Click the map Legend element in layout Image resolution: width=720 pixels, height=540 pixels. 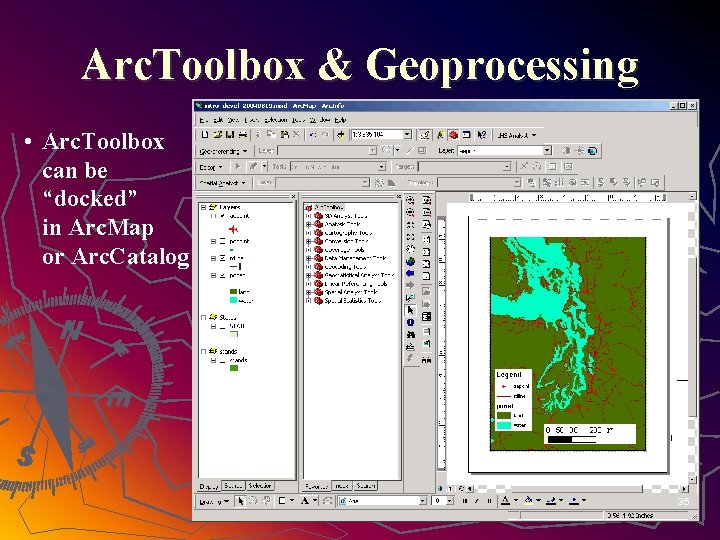point(513,399)
